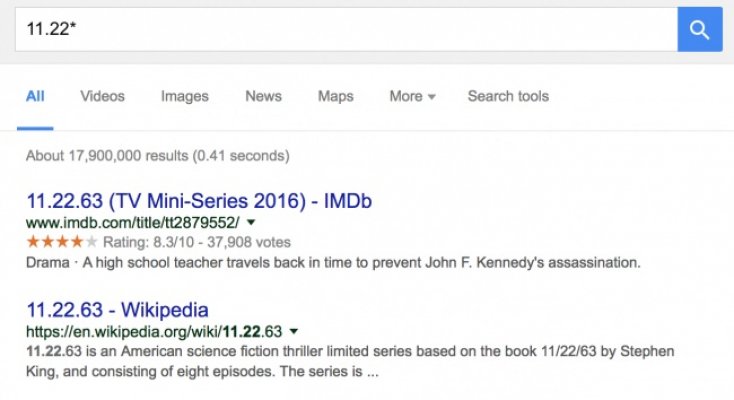The image size is (734, 400).
Task: Open Search tools options
Action: coord(508,96)
